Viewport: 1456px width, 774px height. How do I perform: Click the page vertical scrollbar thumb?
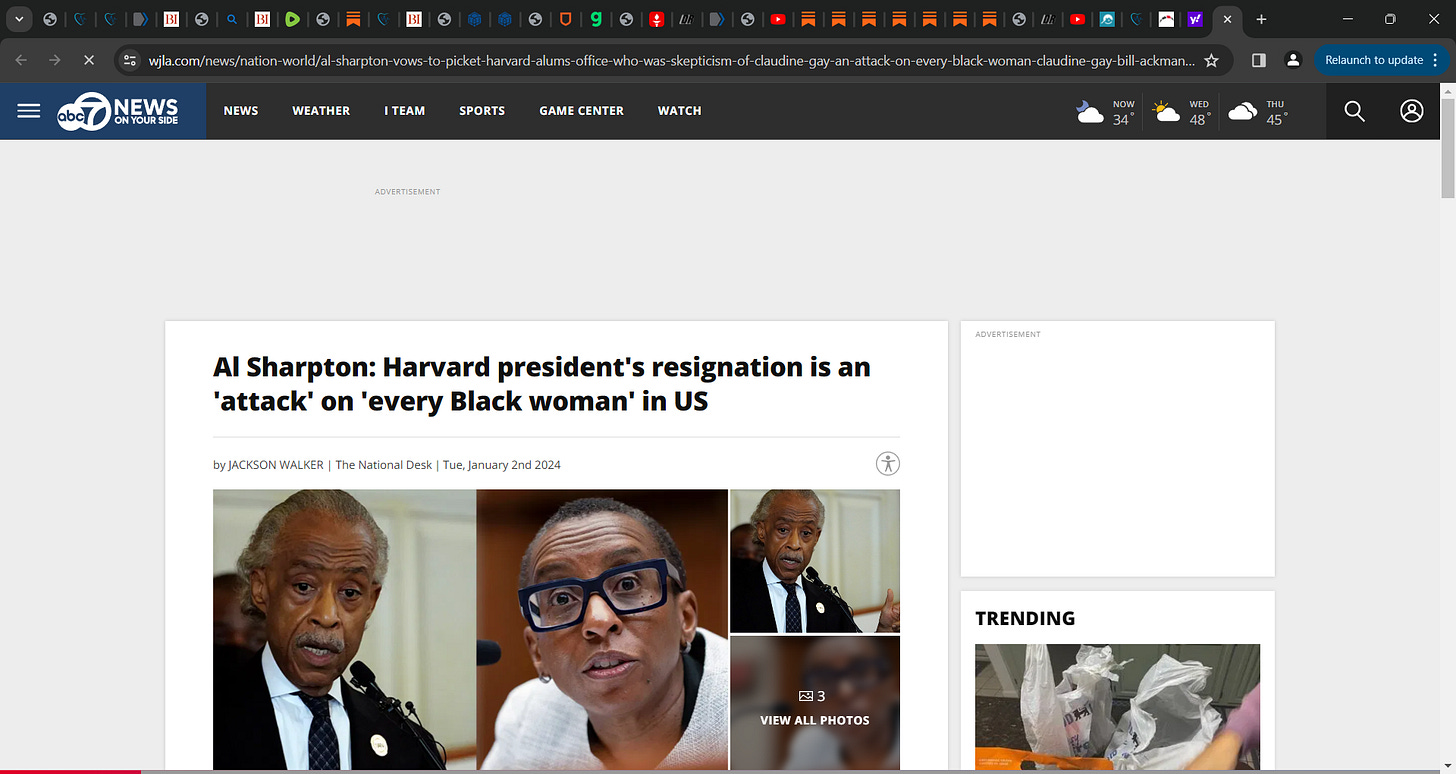point(1448,150)
